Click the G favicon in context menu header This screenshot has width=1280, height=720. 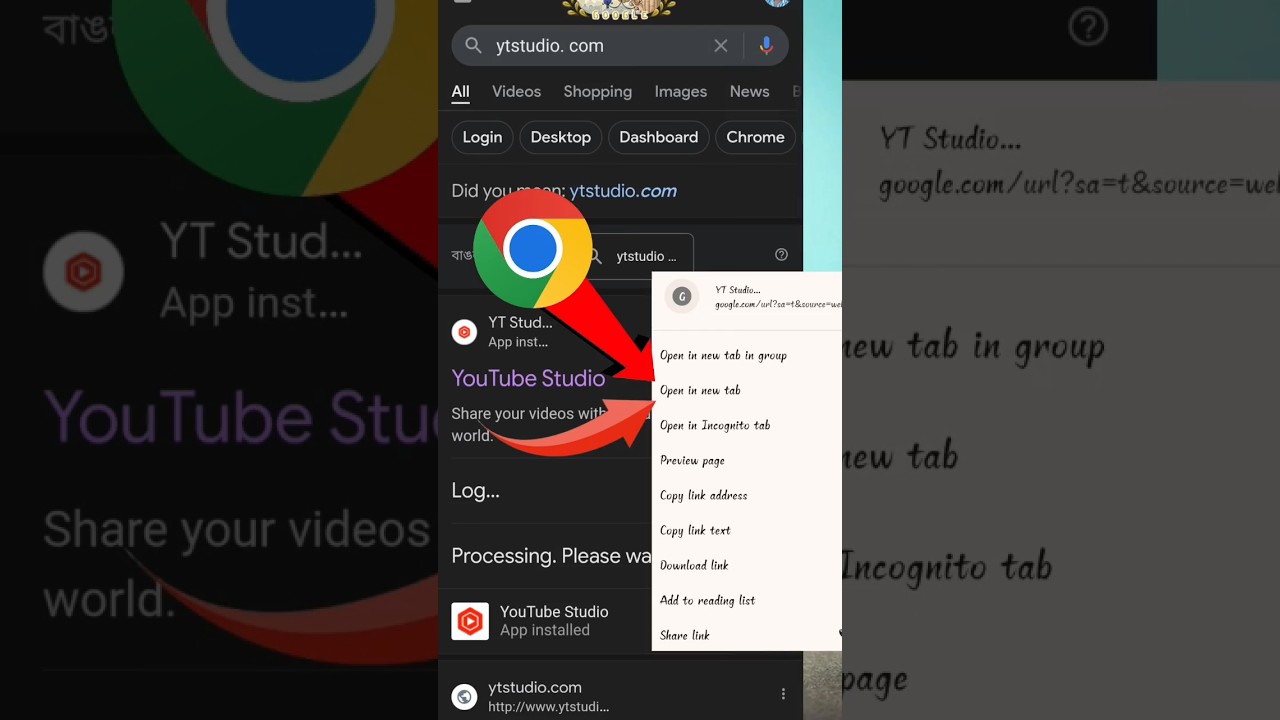682,296
